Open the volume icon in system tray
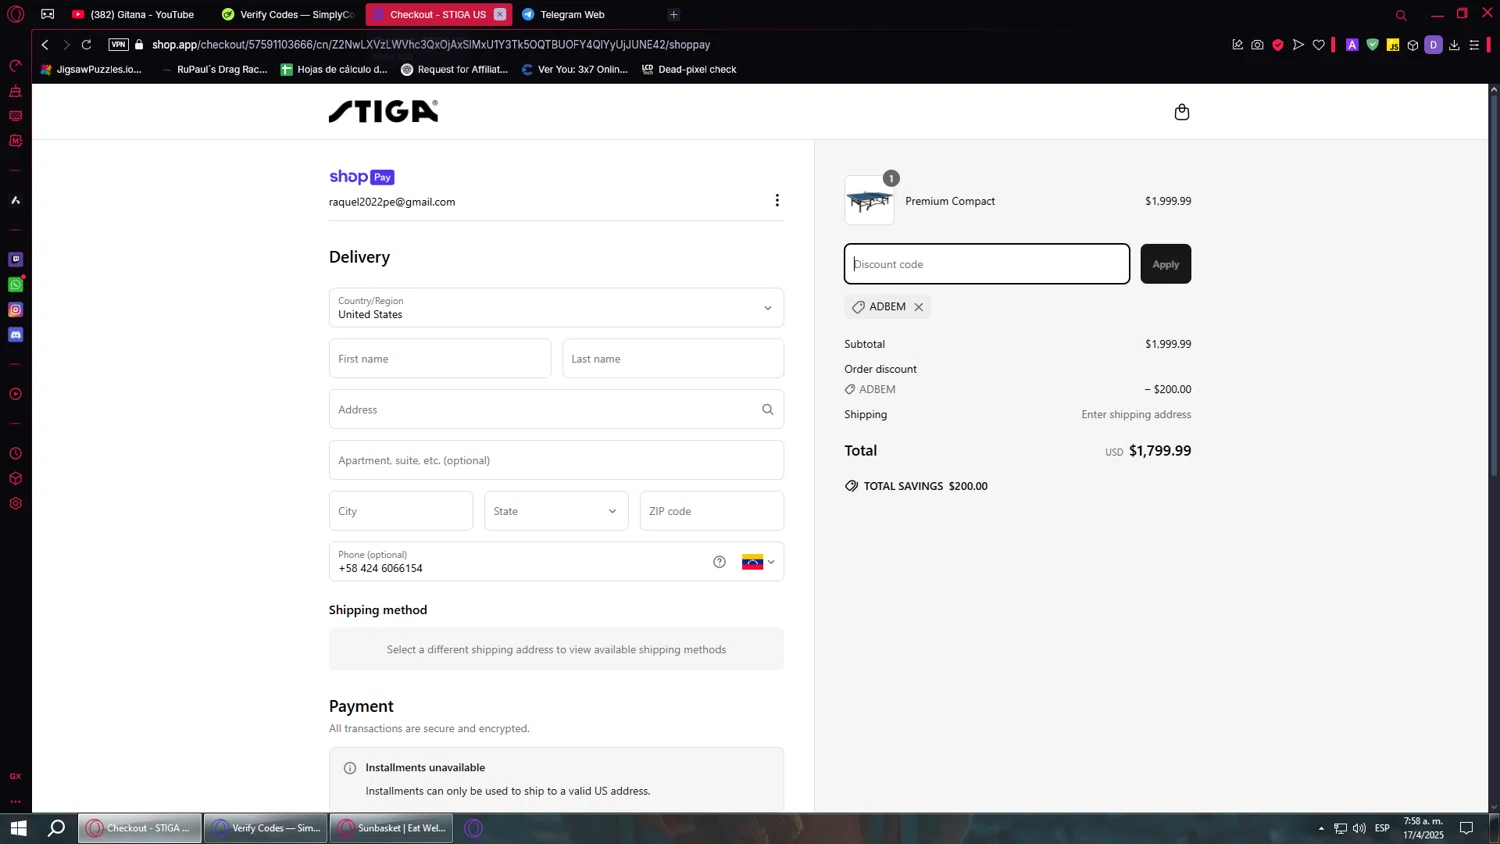The image size is (1500, 844). tap(1359, 828)
